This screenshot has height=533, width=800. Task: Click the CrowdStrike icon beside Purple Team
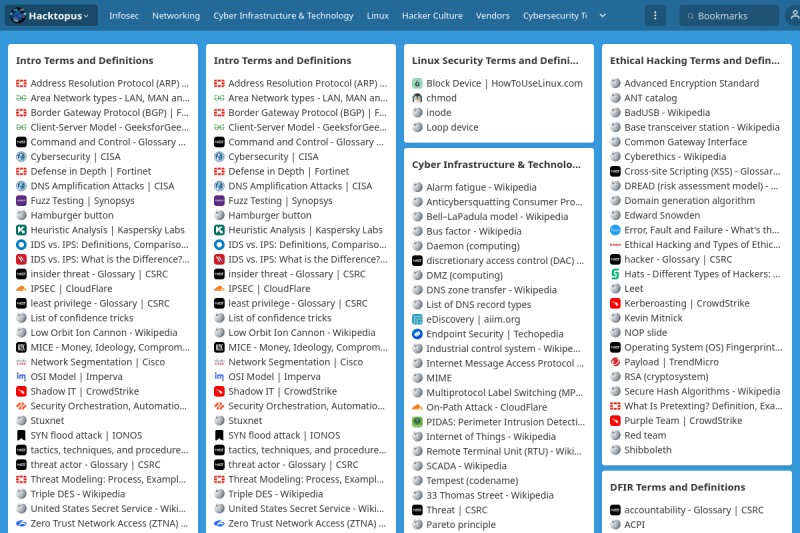pos(615,421)
